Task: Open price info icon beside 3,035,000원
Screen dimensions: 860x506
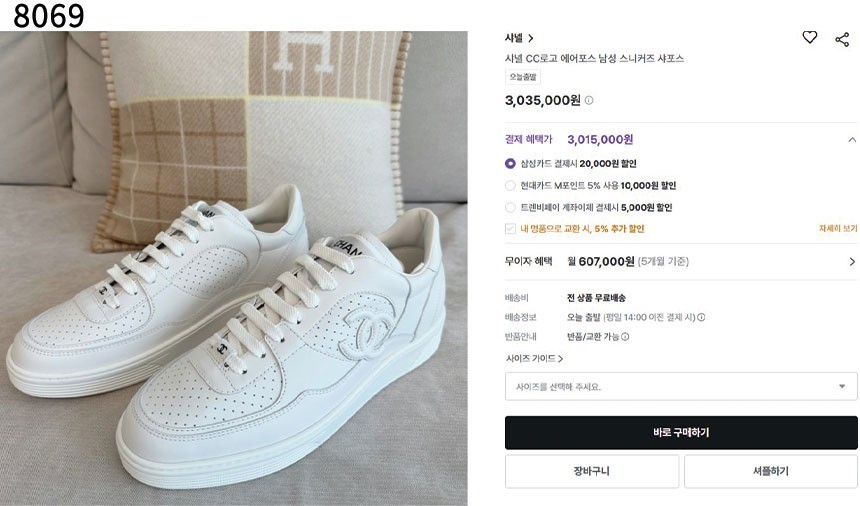Action: (x=589, y=100)
